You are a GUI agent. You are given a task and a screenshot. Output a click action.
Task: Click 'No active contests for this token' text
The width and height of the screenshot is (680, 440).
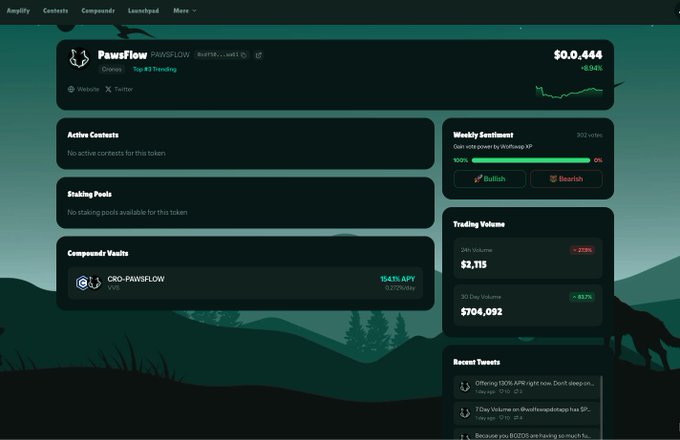pyautogui.click(x=116, y=153)
